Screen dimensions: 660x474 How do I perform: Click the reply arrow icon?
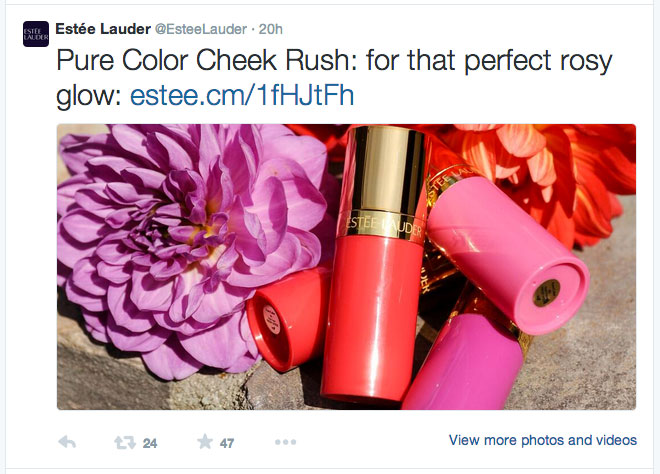coord(67,442)
